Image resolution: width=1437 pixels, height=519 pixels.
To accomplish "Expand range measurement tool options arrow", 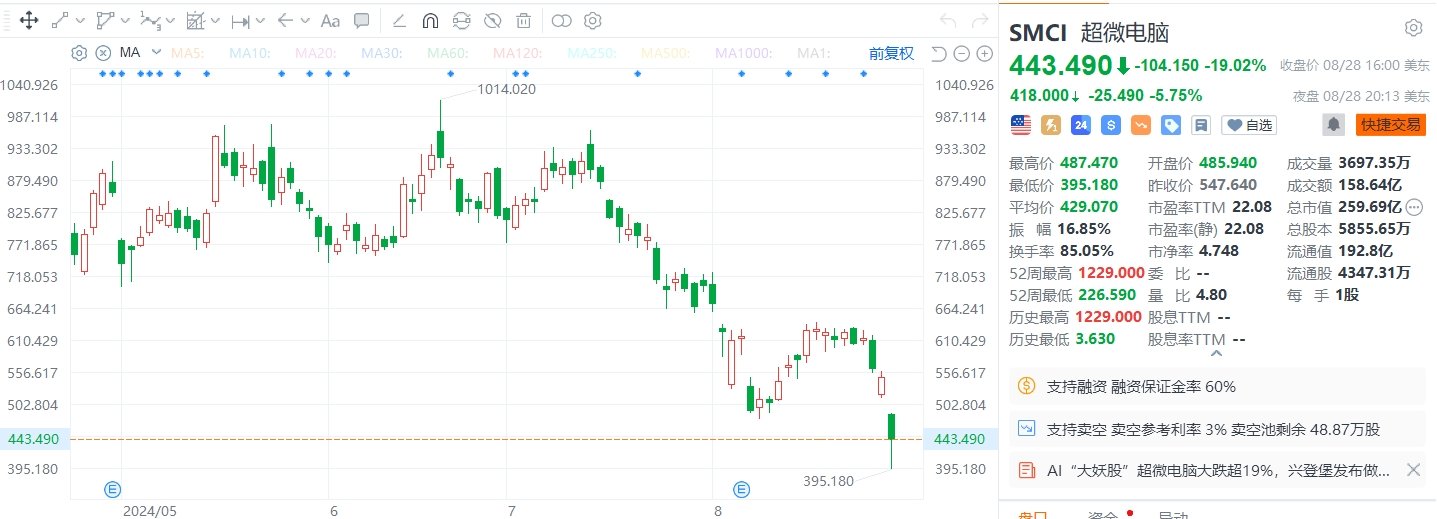I will coord(261,20).
